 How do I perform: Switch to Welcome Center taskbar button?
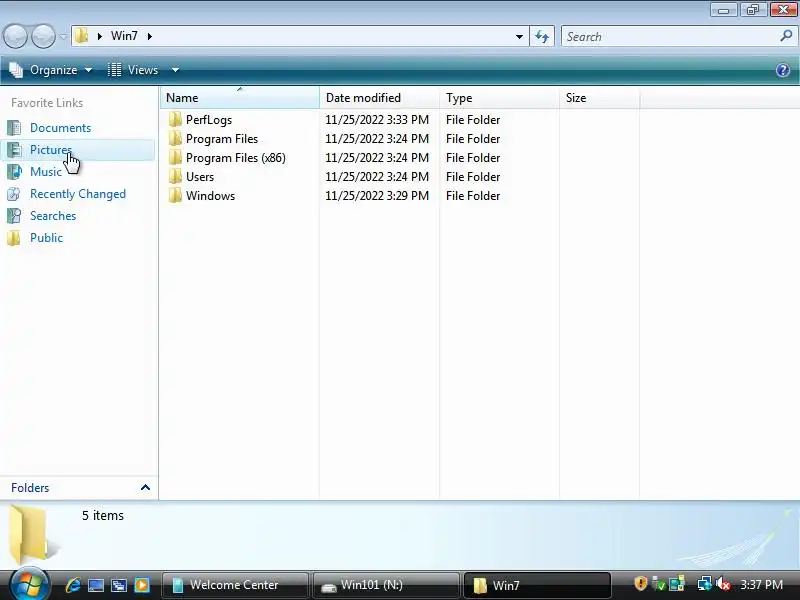[x=235, y=585]
